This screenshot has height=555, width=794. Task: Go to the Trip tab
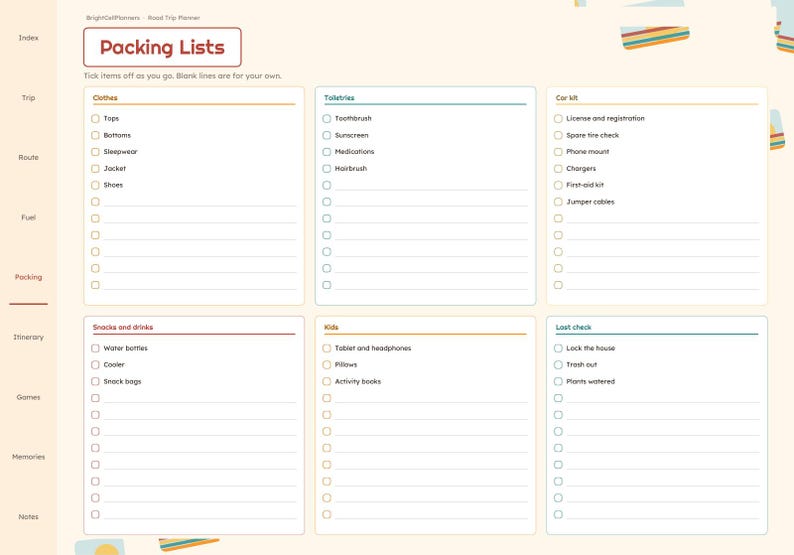click(x=28, y=98)
